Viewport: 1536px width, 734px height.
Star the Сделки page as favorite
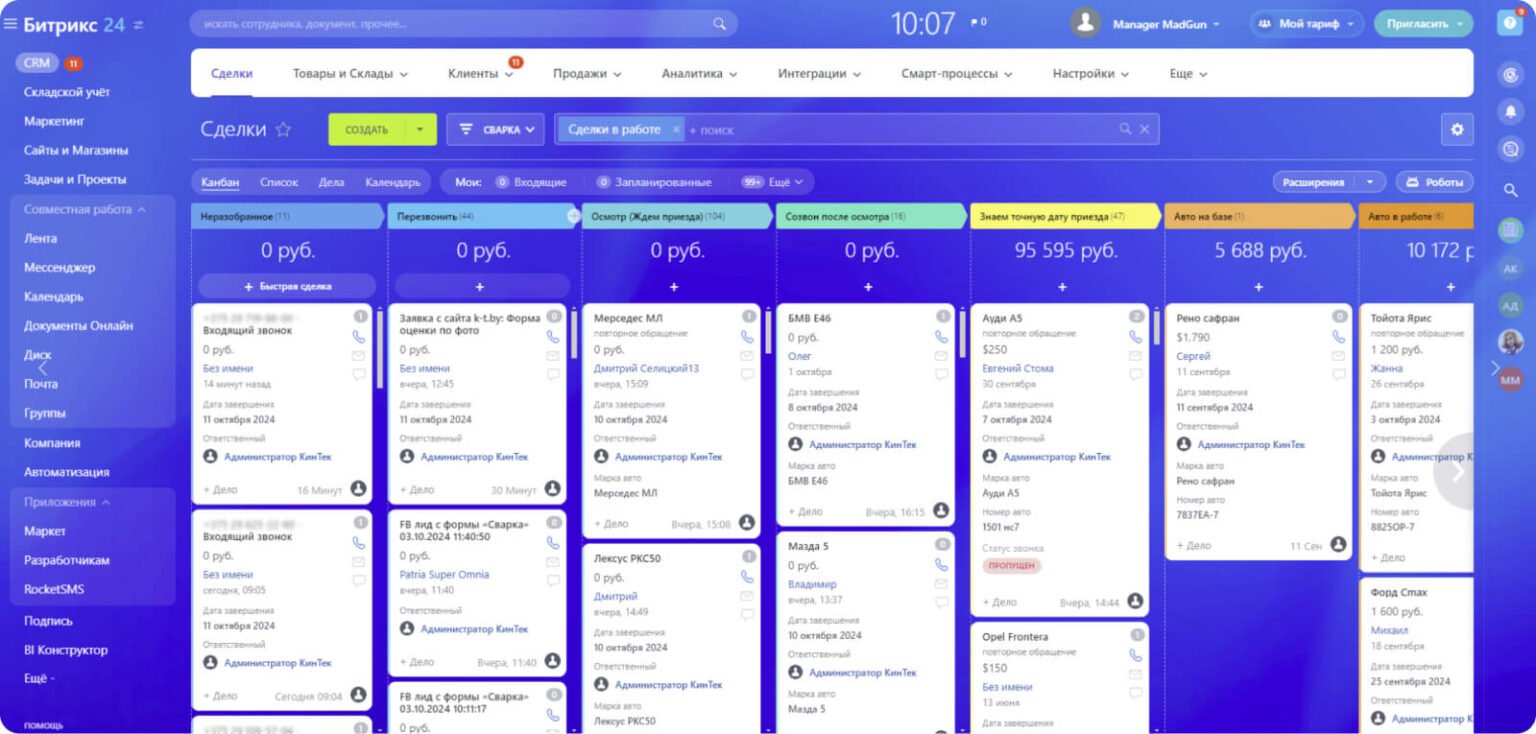[283, 130]
